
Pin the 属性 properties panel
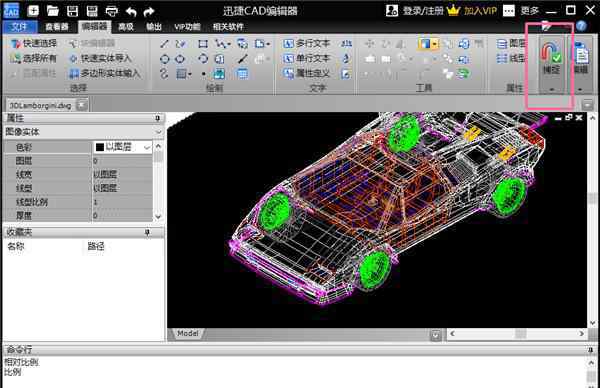[x=157, y=118]
